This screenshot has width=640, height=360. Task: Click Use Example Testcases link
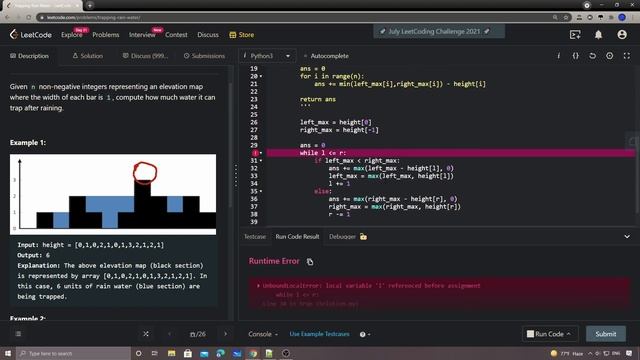point(320,334)
